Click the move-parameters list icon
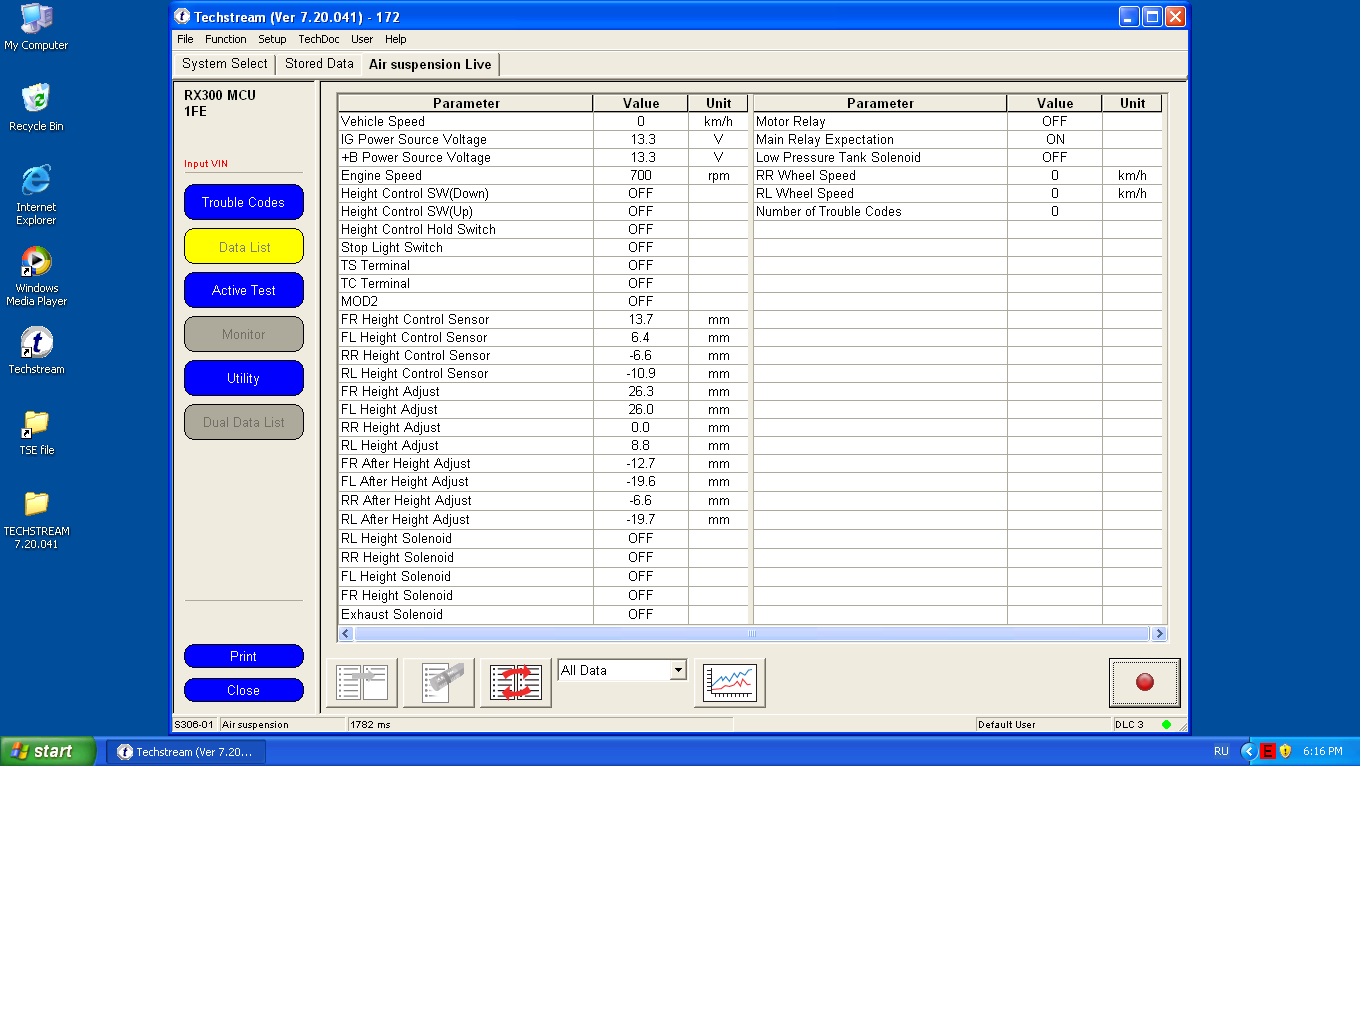 (x=362, y=683)
